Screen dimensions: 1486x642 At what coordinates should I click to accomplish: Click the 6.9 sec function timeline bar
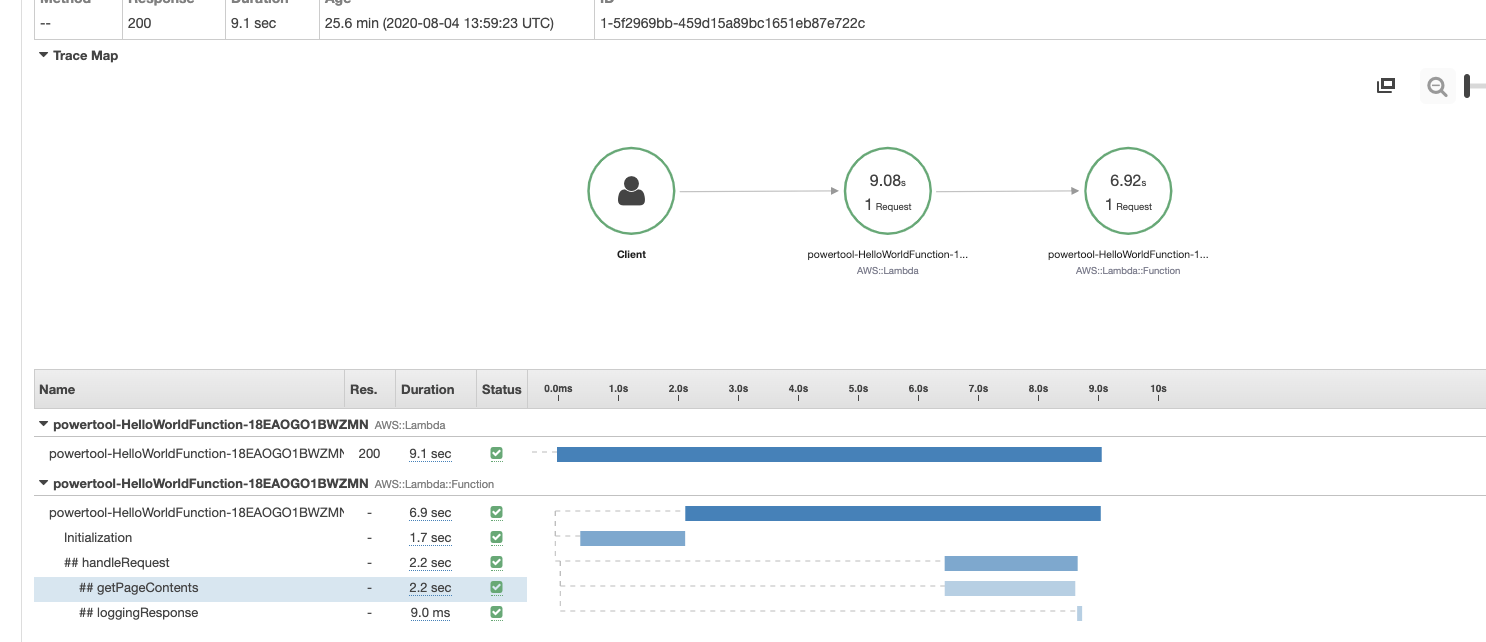893,513
